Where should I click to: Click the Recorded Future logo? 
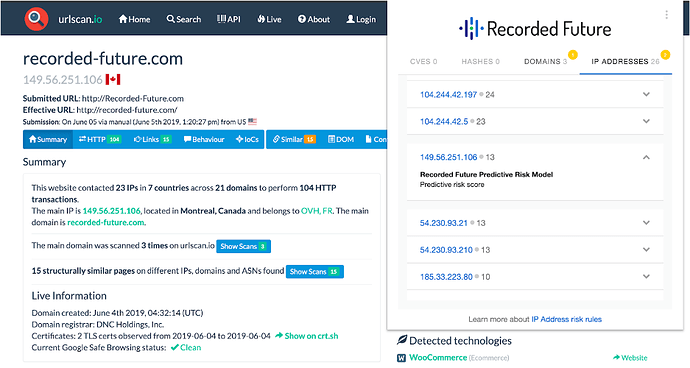tap(535, 29)
